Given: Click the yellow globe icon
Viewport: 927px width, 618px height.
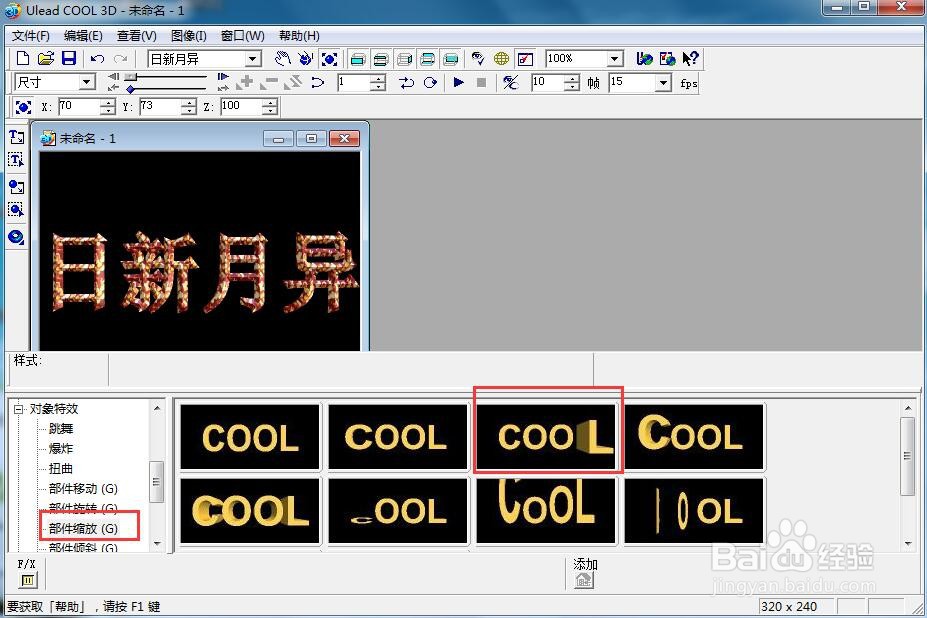Looking at the screenshot, I should click(501, 59).
